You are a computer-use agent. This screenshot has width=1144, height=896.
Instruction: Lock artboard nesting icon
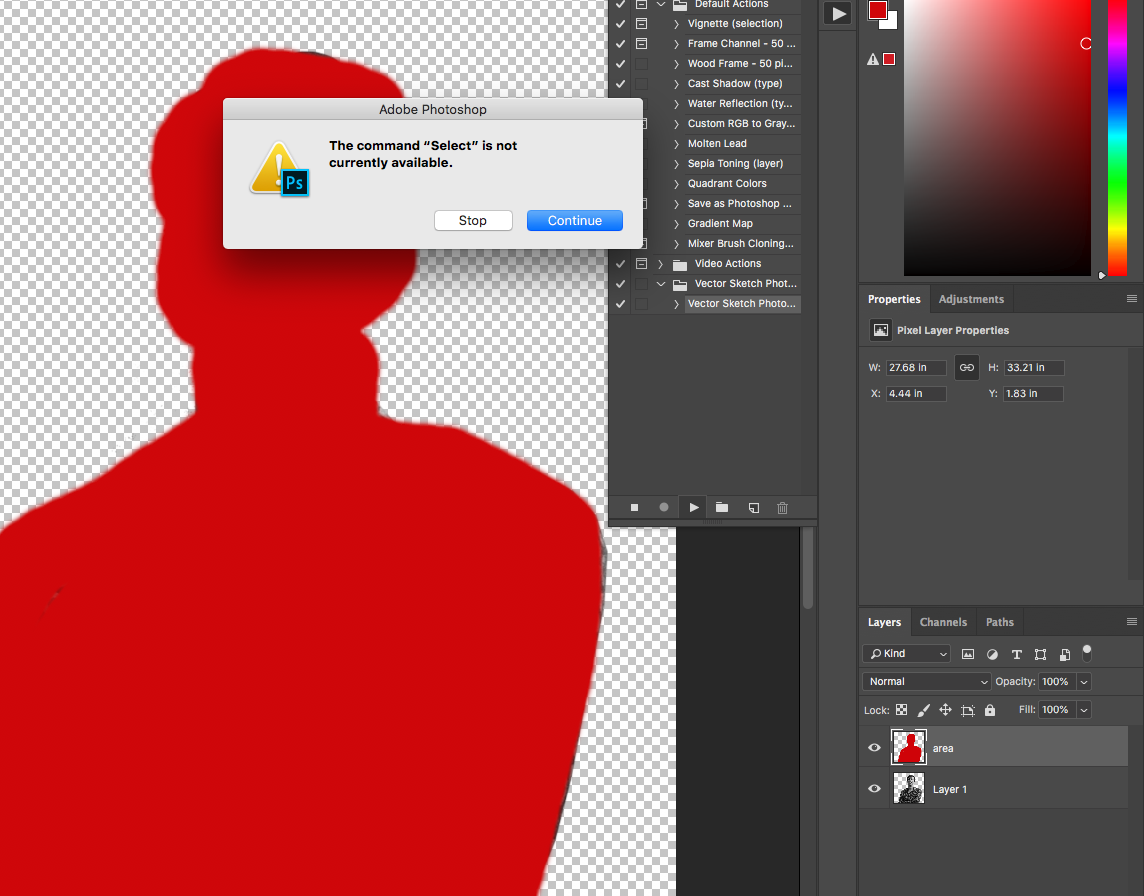tap(968, 710)
